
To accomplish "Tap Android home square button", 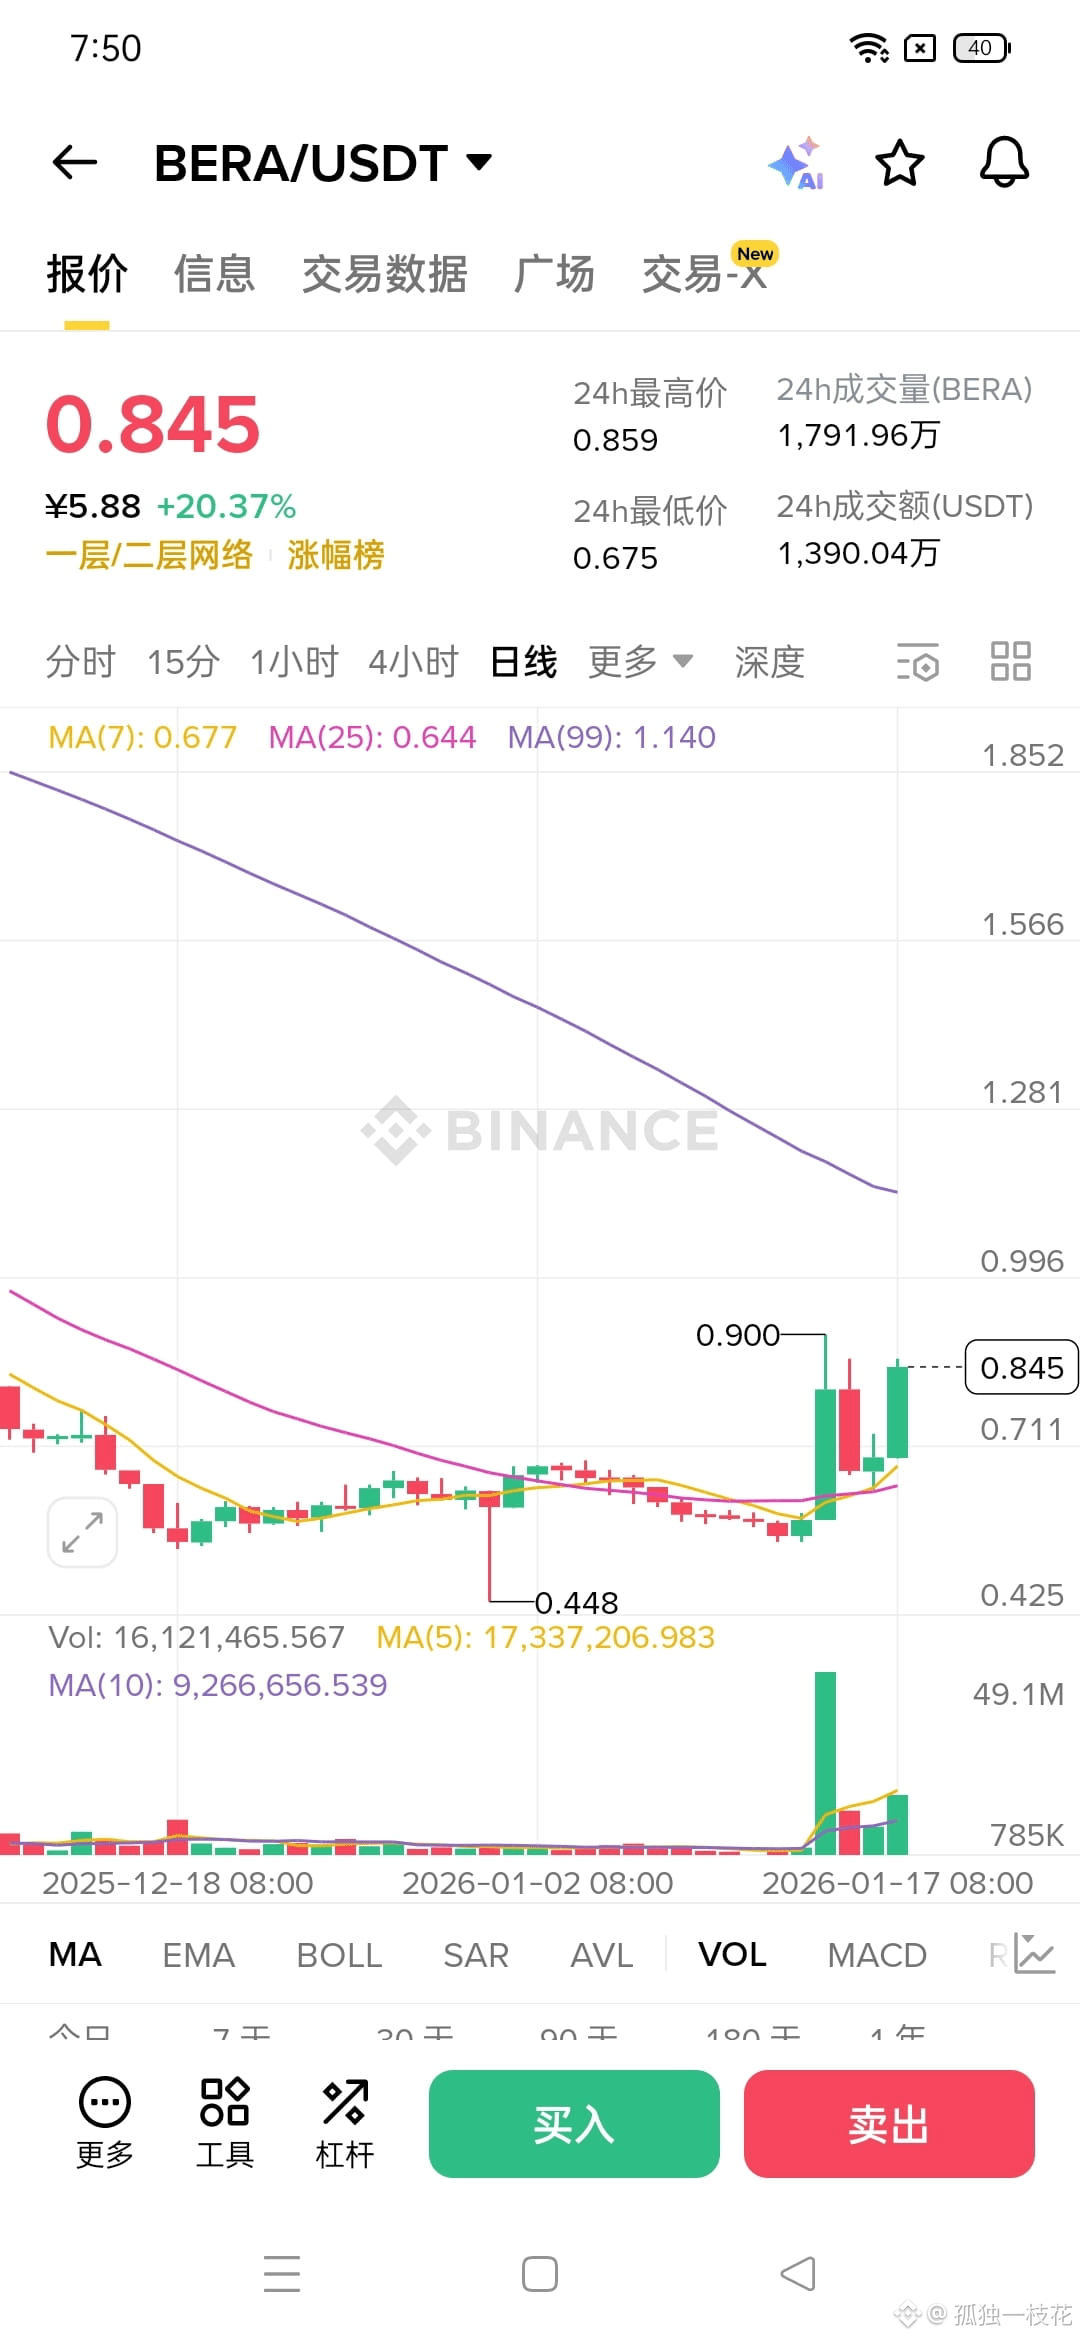I will 540,2274.
